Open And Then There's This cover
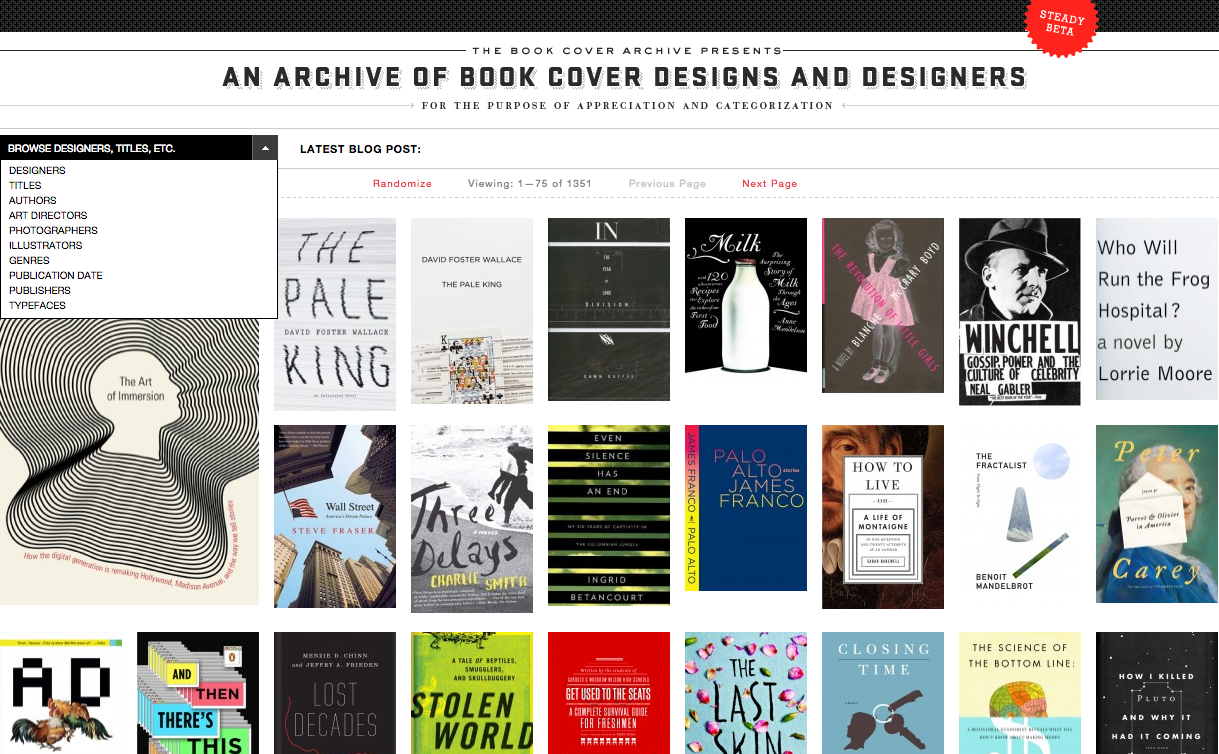1219x754 pixels. click(x=198, y=693)
